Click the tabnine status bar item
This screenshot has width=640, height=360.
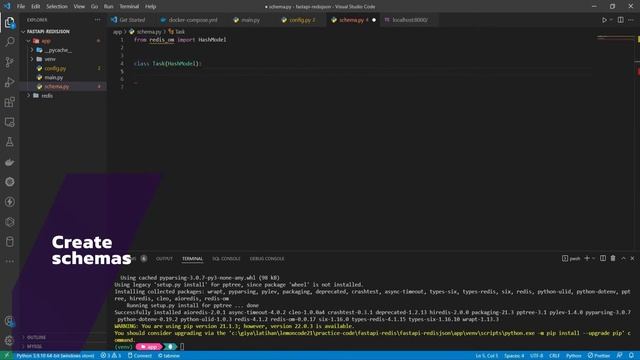point(169,356)
